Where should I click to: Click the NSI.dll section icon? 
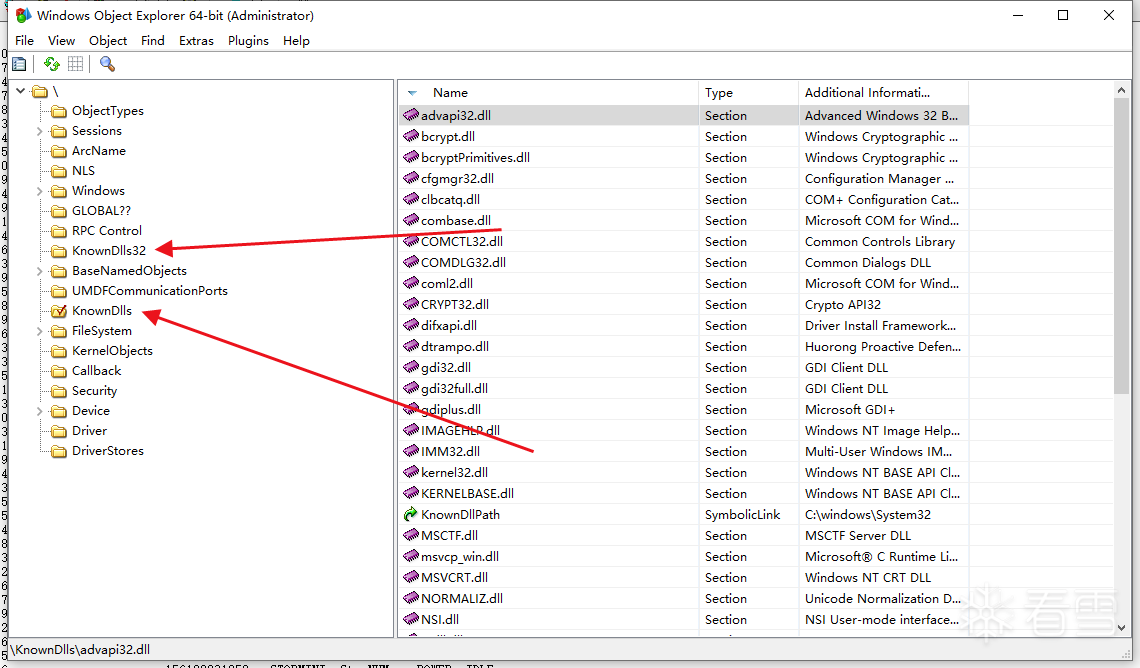click(411, 619)
